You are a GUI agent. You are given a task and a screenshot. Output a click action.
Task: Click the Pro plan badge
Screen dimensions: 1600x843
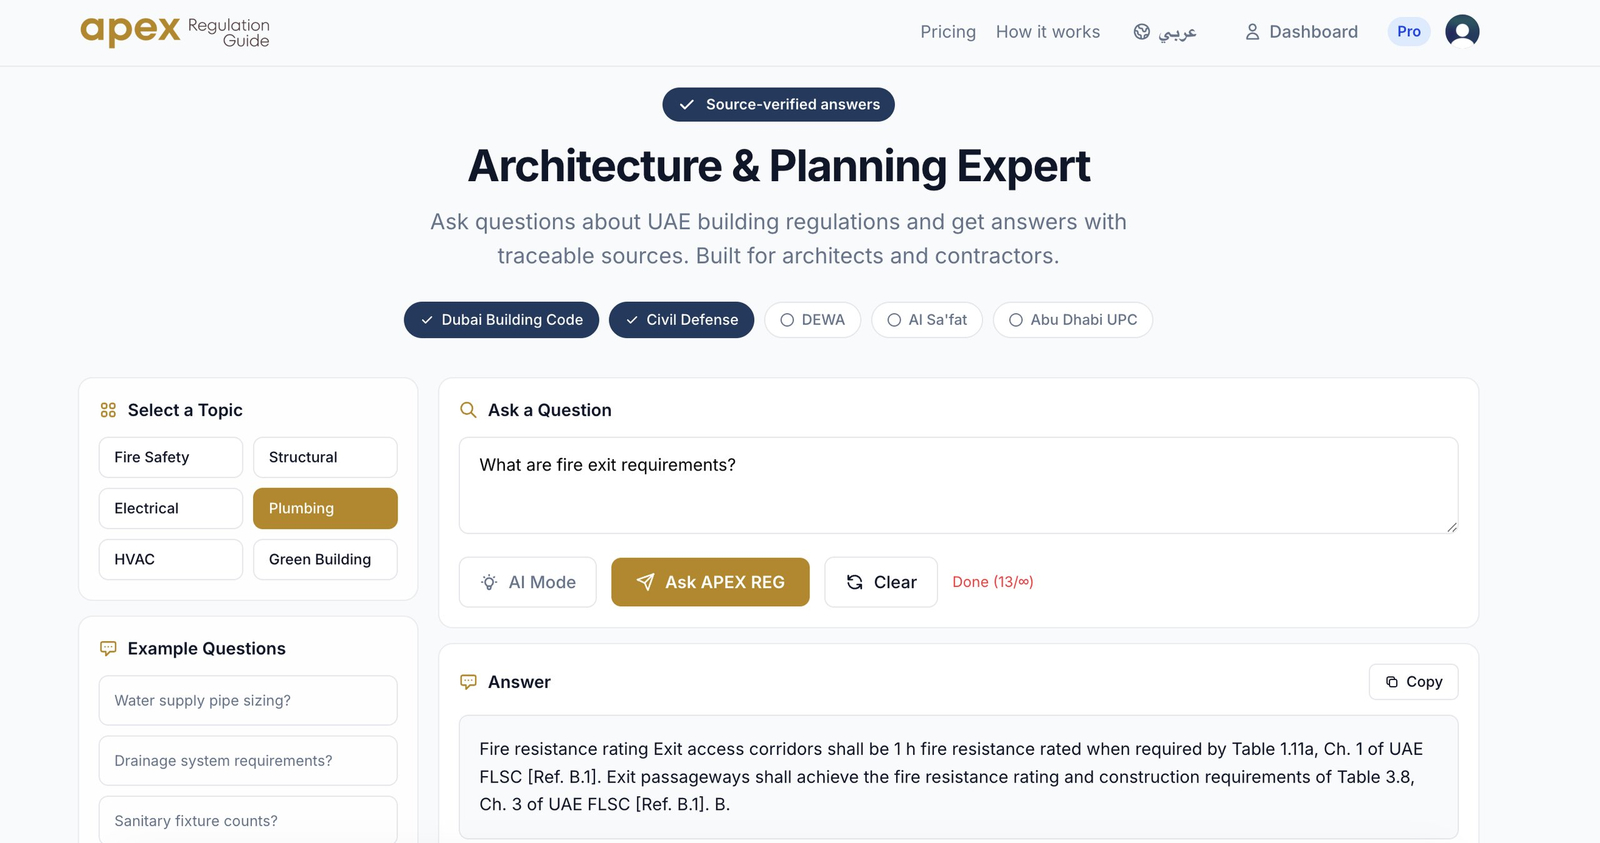pos(1408,32)
